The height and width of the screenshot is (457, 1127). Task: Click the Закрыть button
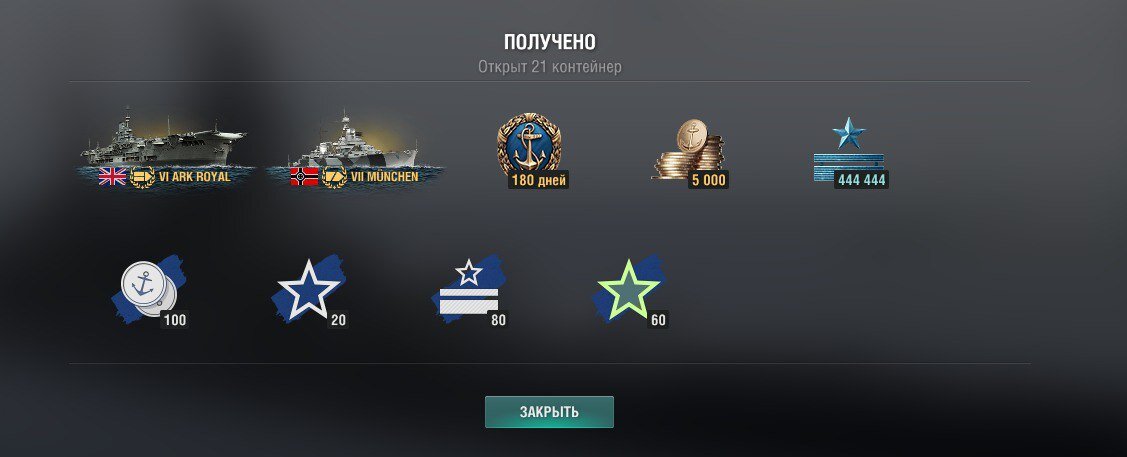pos(549,412)
